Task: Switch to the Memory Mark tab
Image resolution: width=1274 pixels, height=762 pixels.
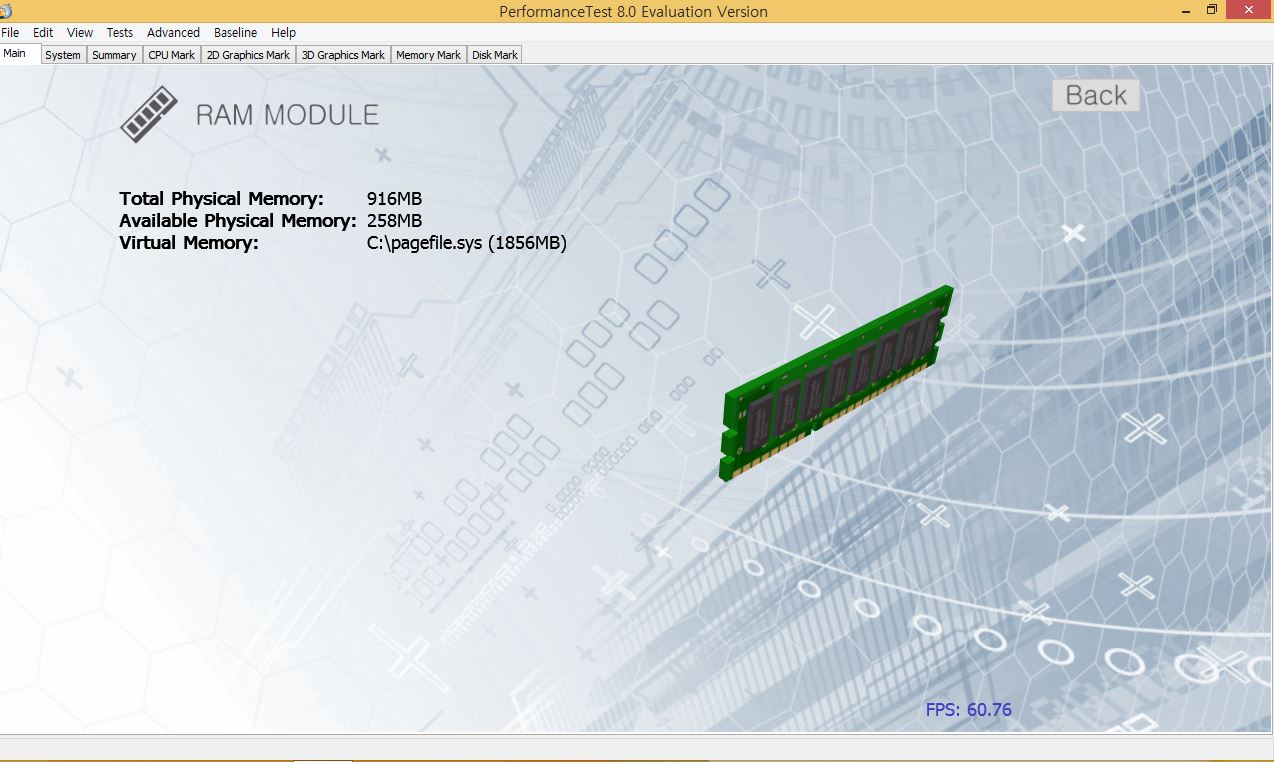Action: point(428,55)
